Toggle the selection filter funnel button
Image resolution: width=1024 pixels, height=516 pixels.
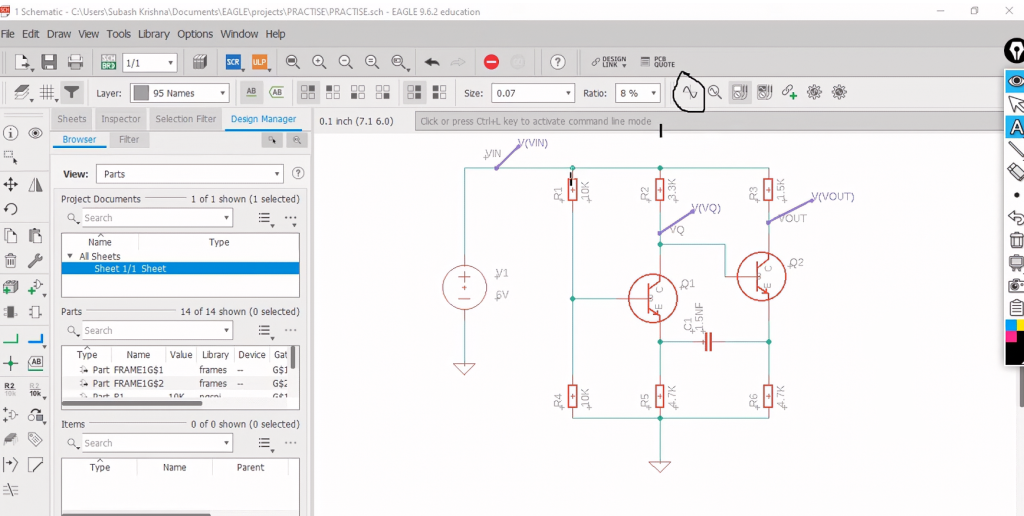[71, 92]
